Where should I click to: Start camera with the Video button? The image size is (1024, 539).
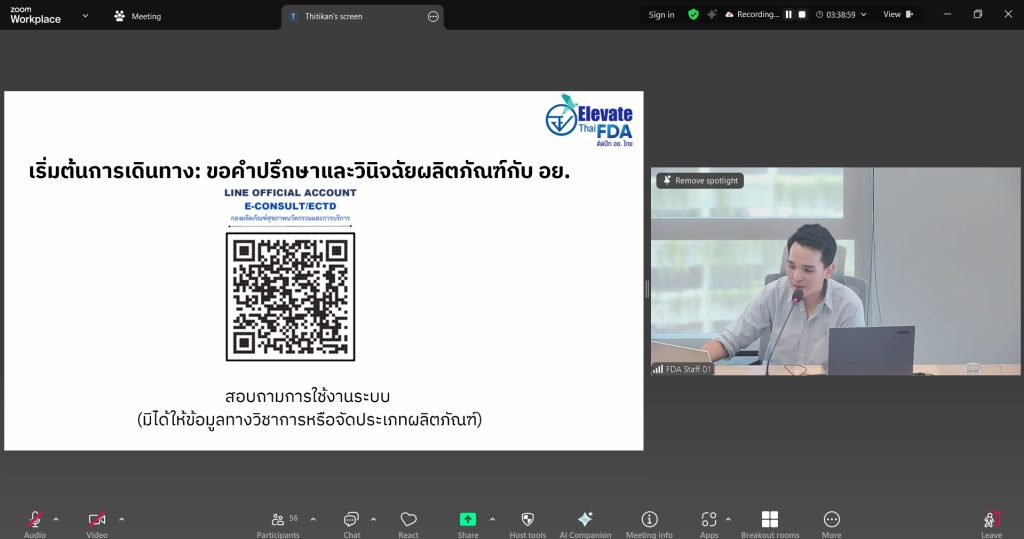click(x=97, y=523)
